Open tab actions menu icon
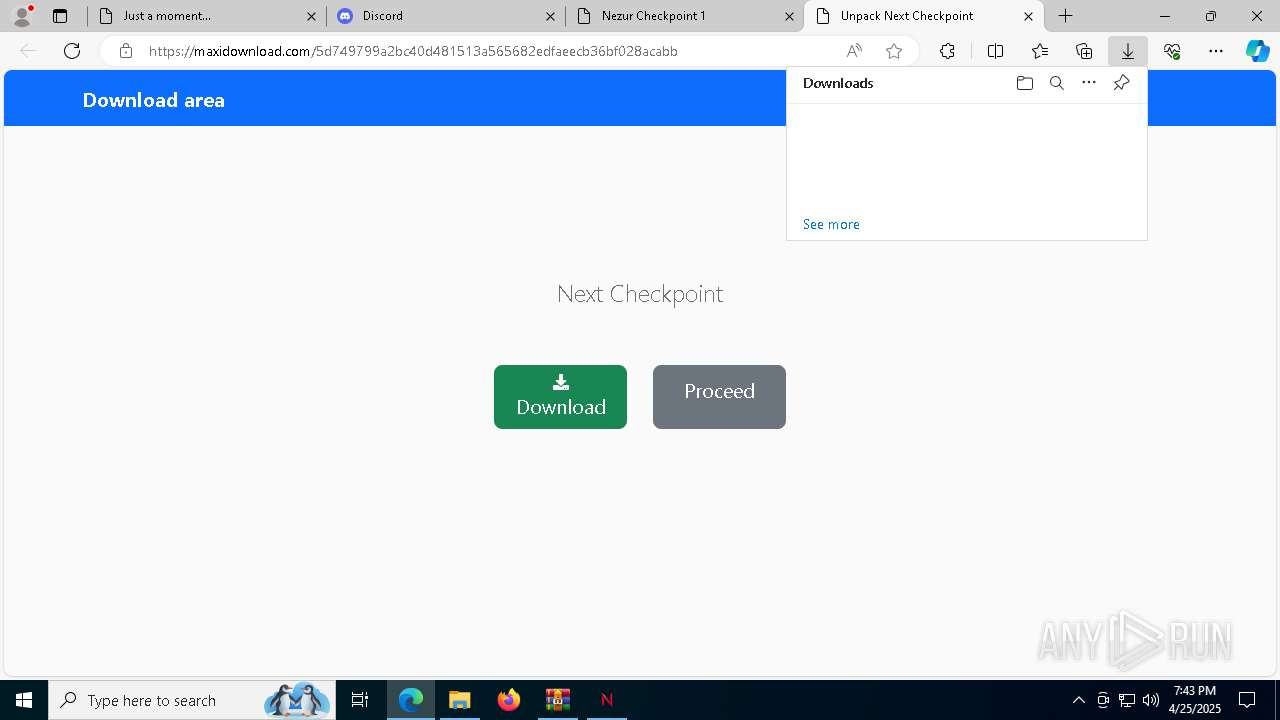1280x720 pixels. 60,16
